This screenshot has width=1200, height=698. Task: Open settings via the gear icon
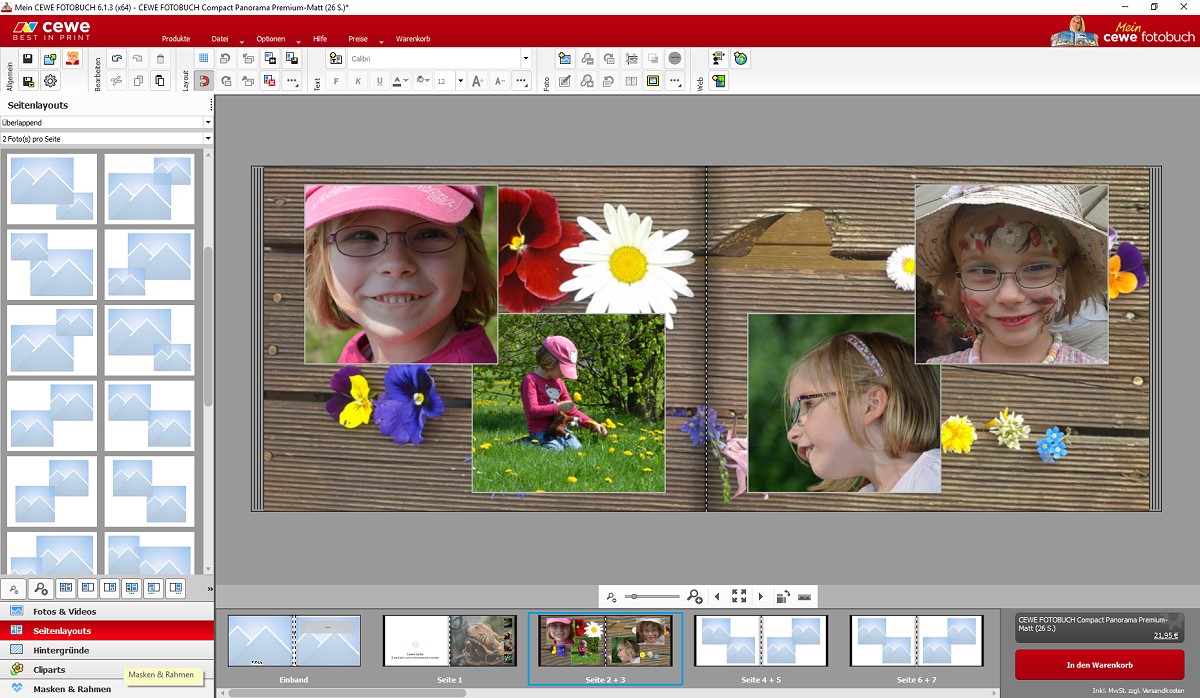[x=50, y=81]
